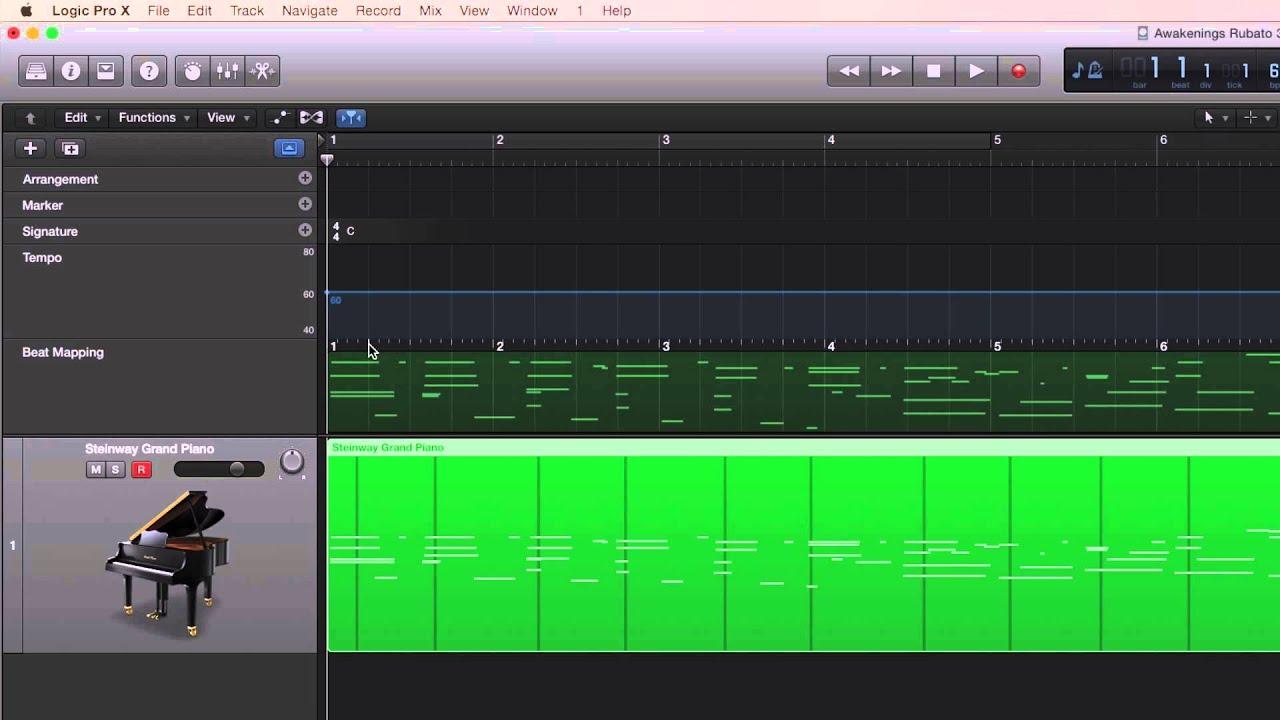Click the Steinway Grand Piano track name
Screen dimensions: 1280x720
[149, 449]
